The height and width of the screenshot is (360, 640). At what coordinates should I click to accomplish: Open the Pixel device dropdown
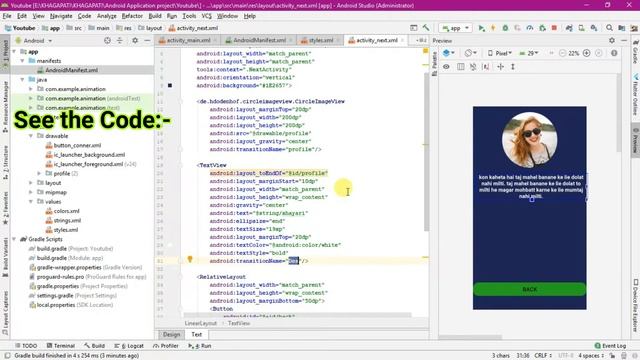coord(500,53)
